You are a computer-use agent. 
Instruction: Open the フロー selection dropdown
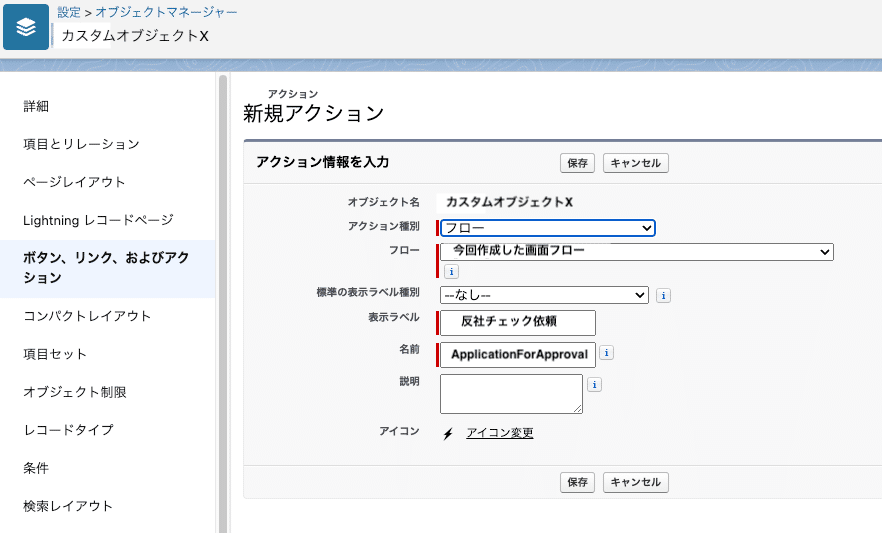tap(637, 252)
